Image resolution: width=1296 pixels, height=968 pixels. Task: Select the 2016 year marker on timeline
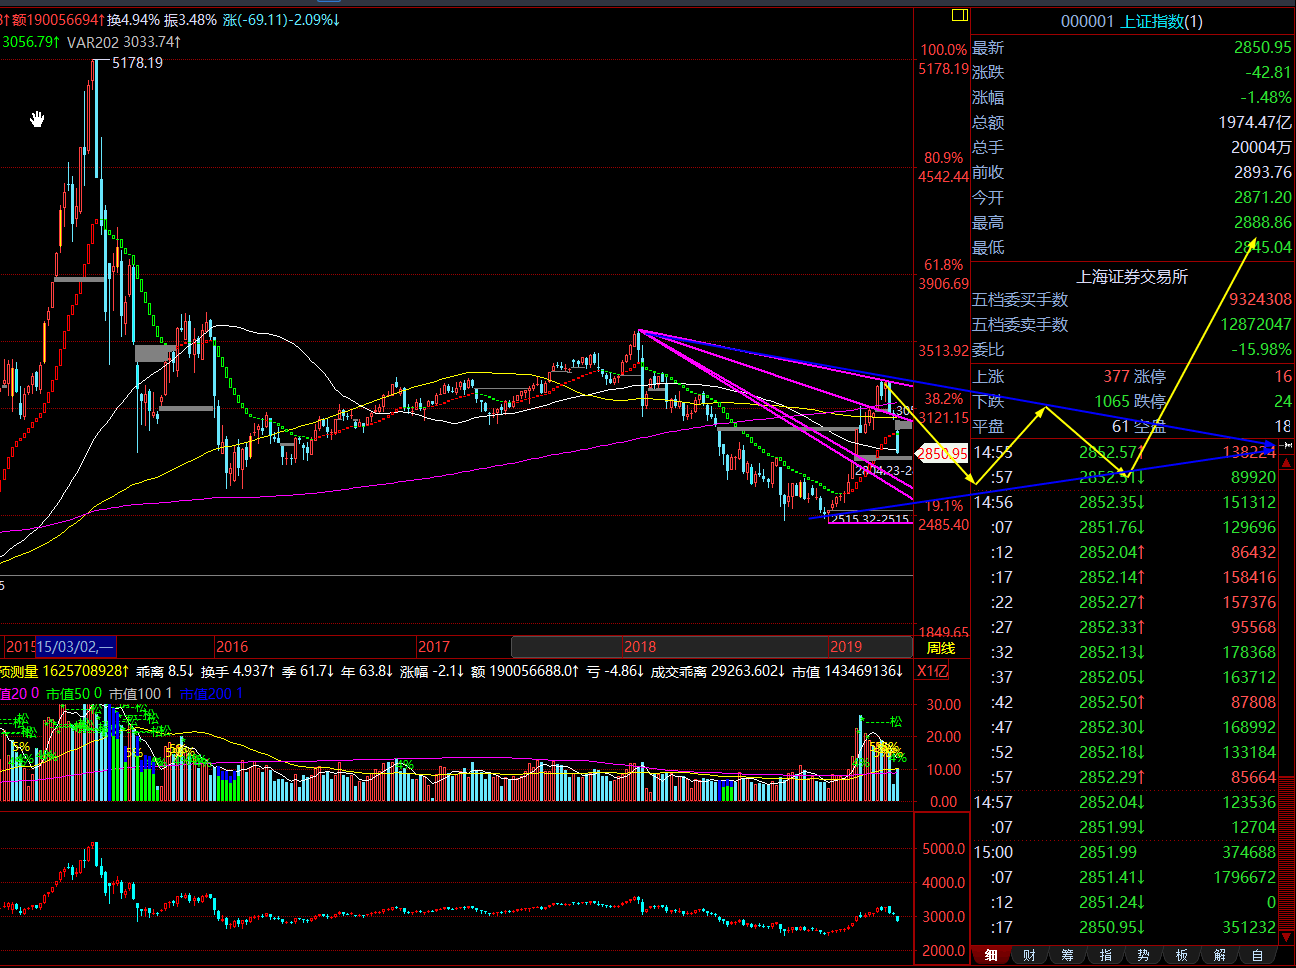(232, 647)
